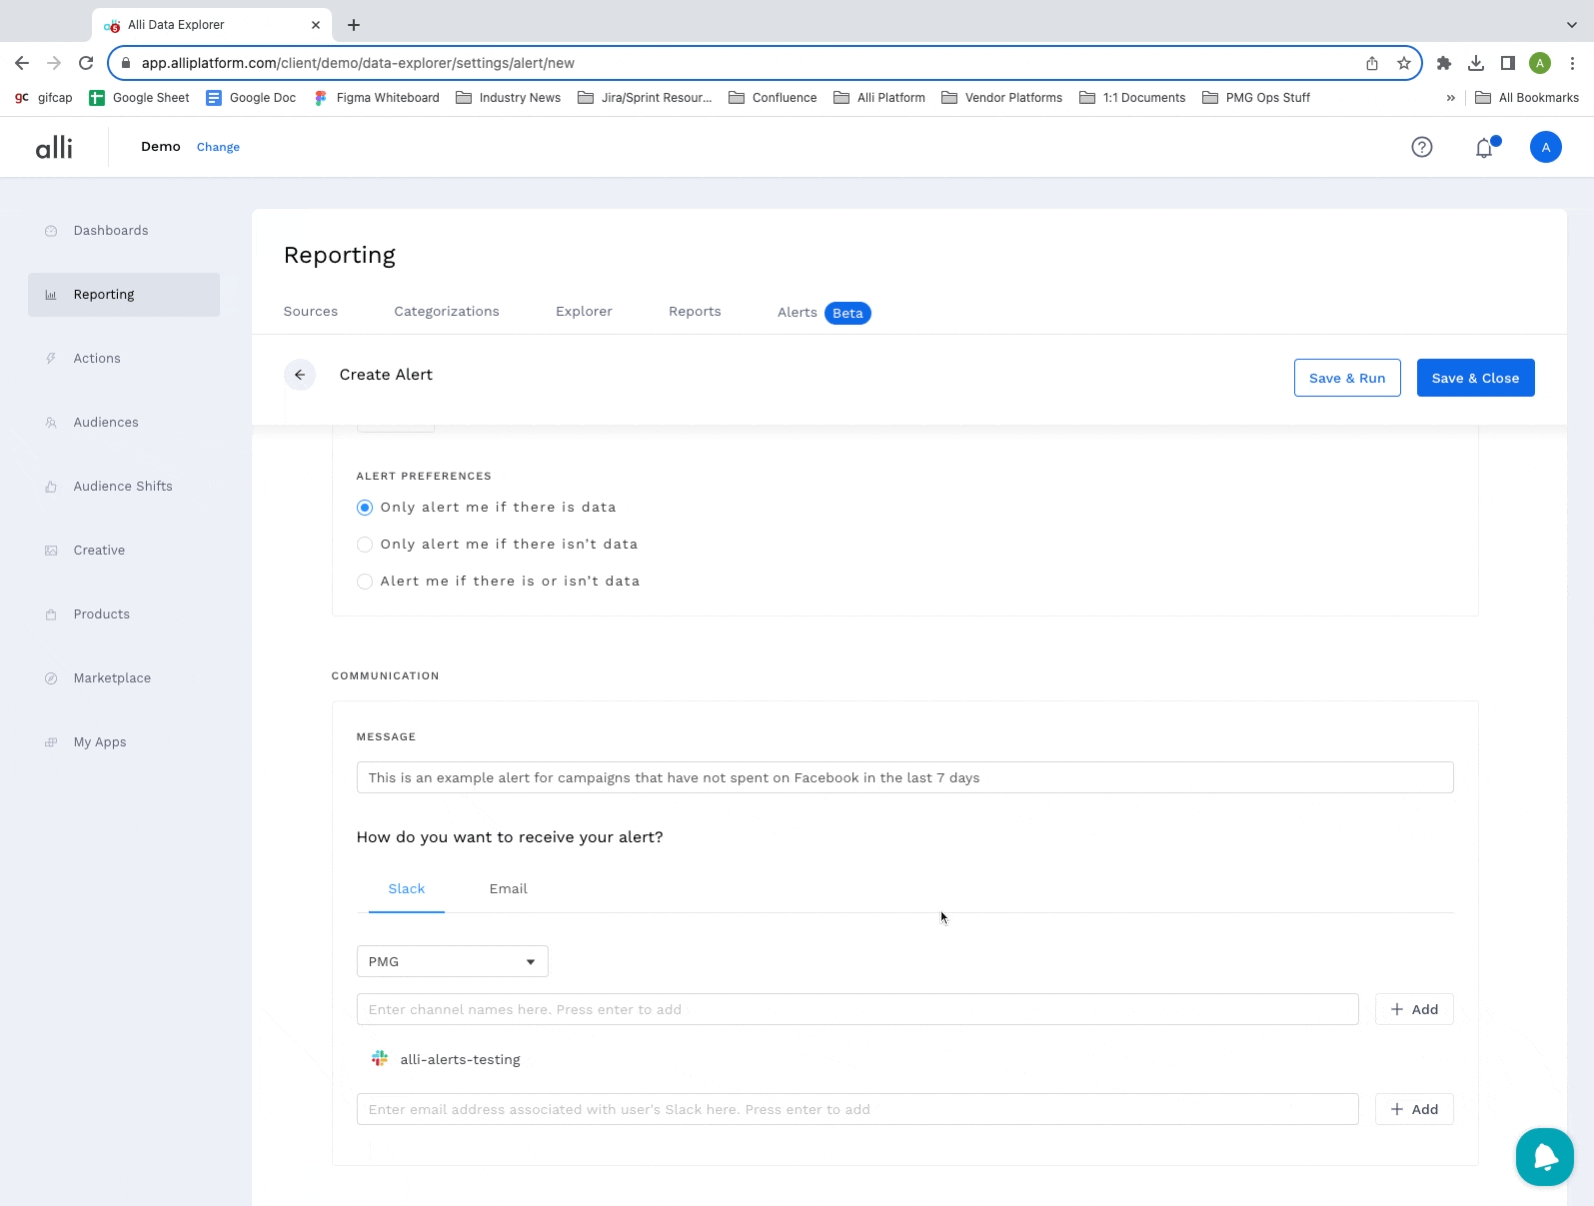The width and height of the screenshot is (1594, 1206).
Task: Open the user avatar profile menu
Action: coord(1545,147)
